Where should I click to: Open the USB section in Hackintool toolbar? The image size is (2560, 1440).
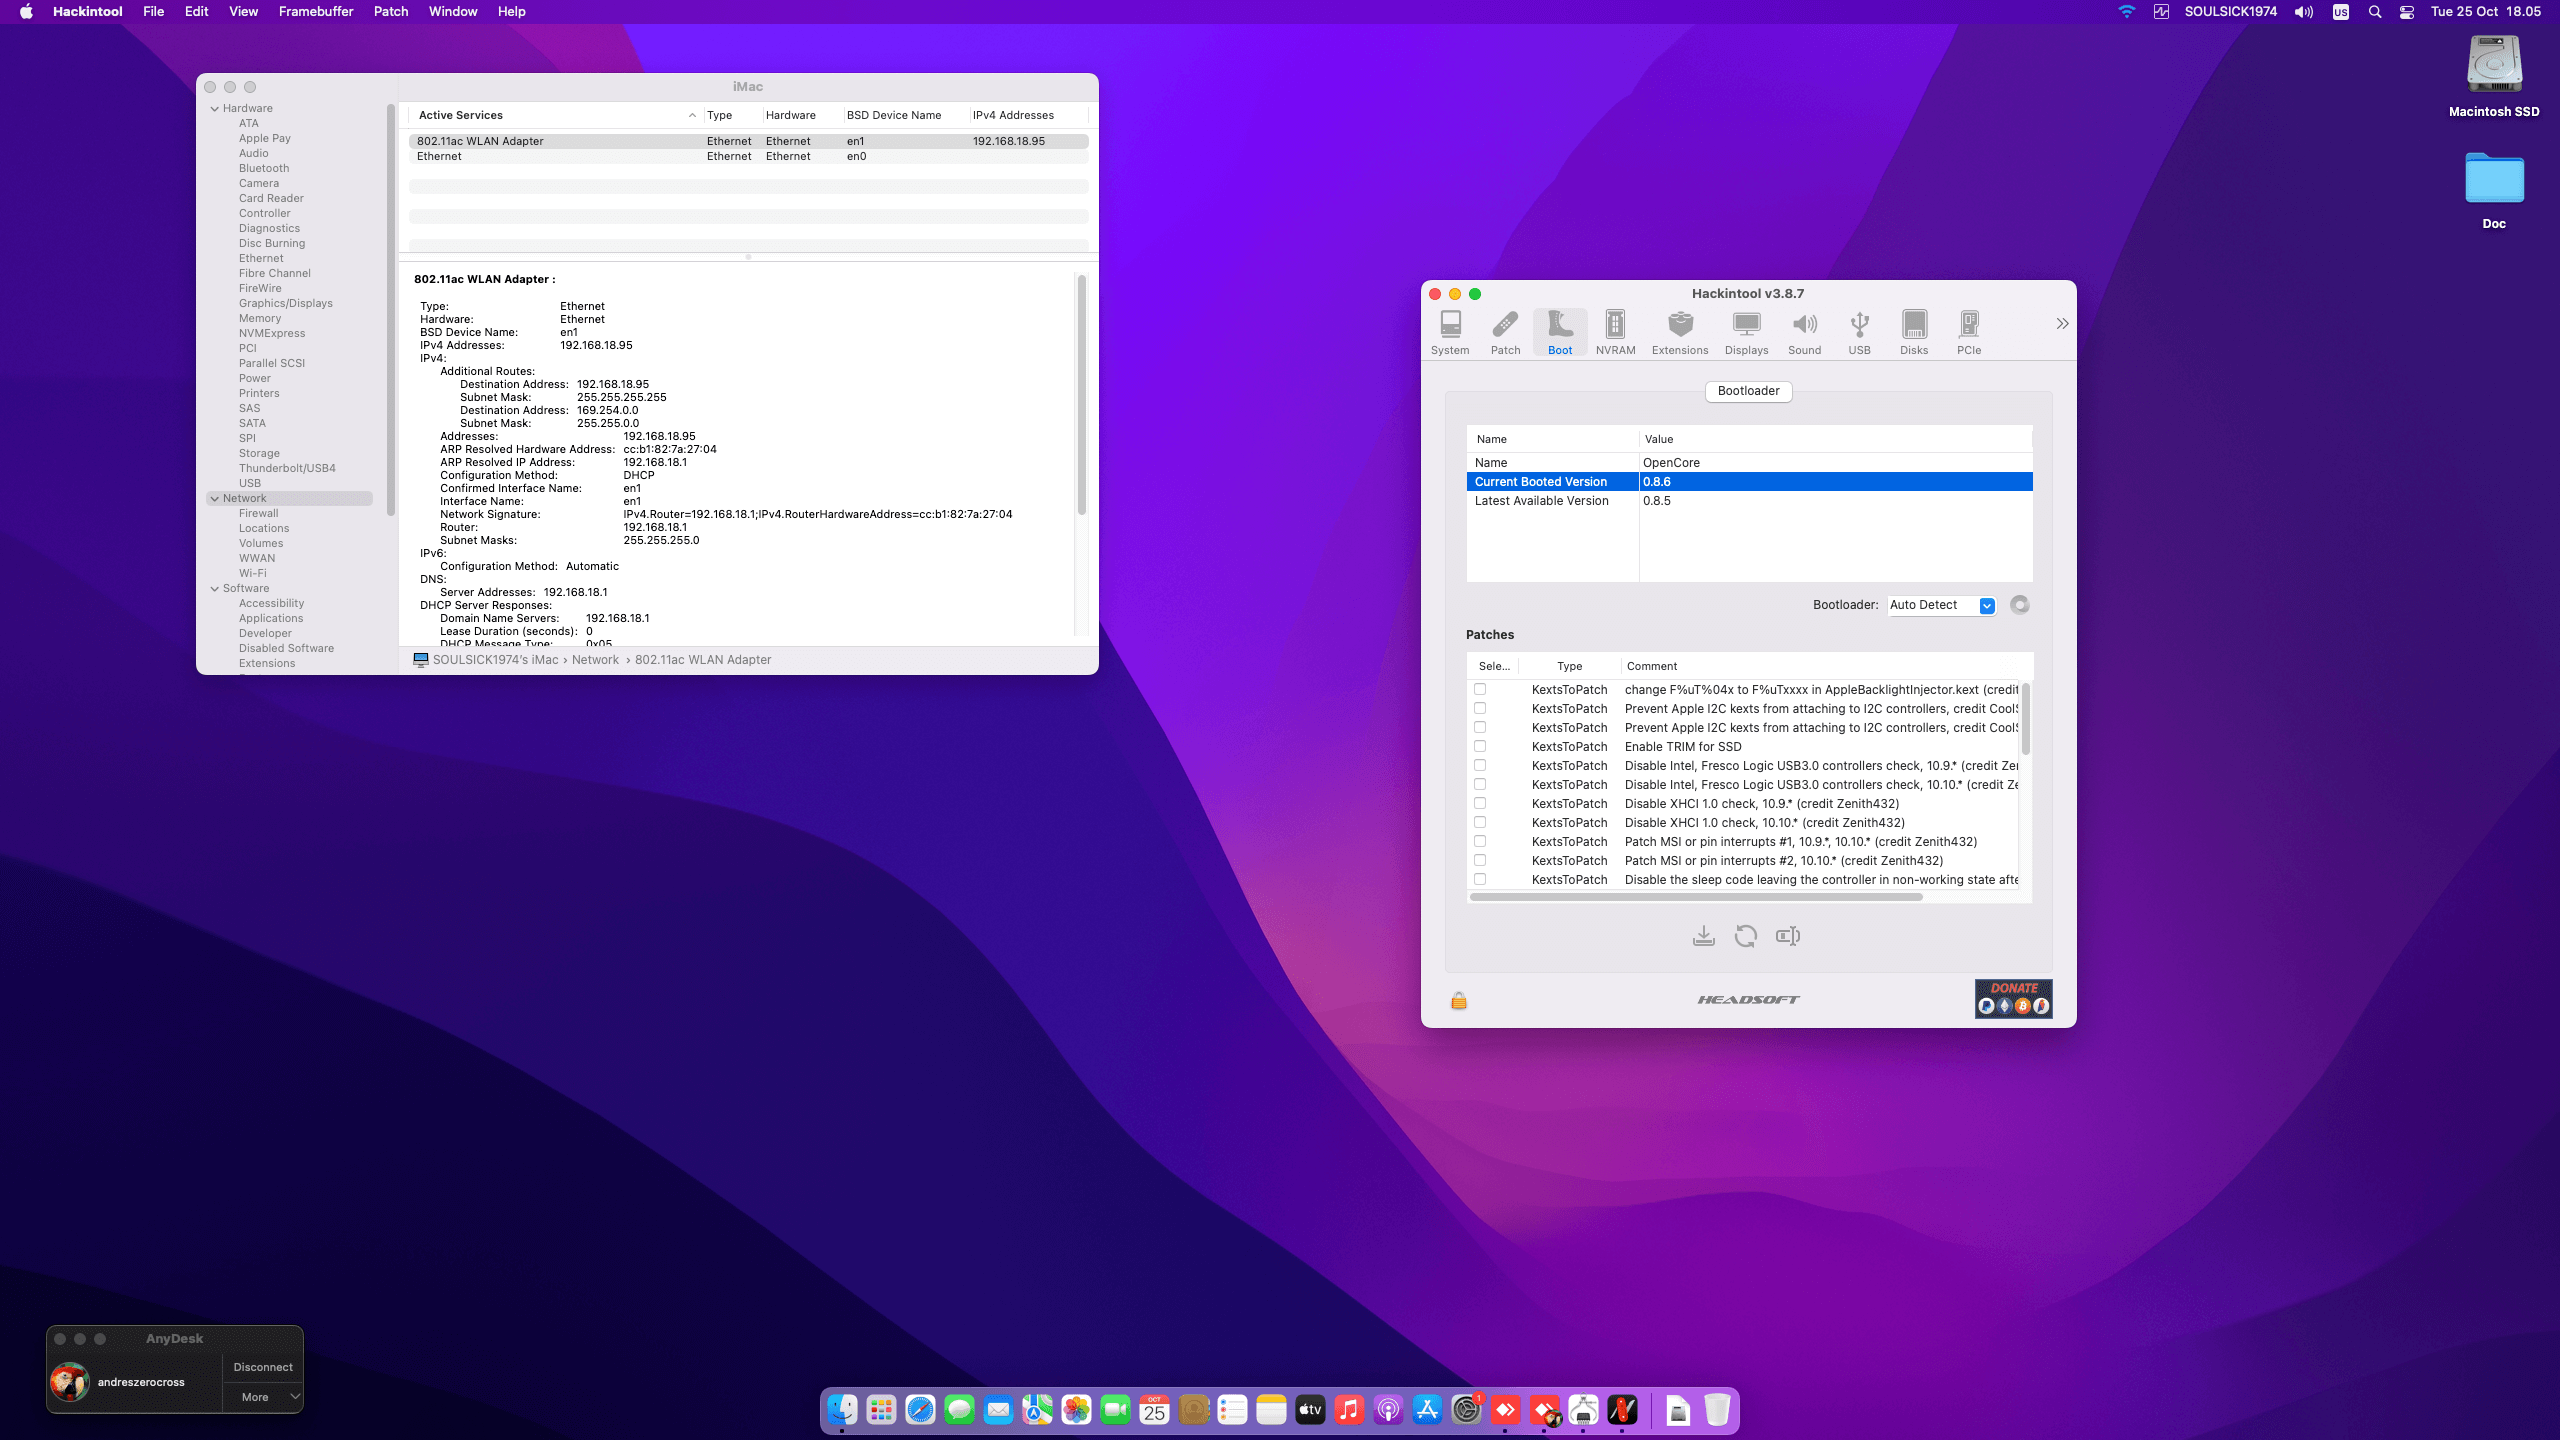tap(1859, 332)
